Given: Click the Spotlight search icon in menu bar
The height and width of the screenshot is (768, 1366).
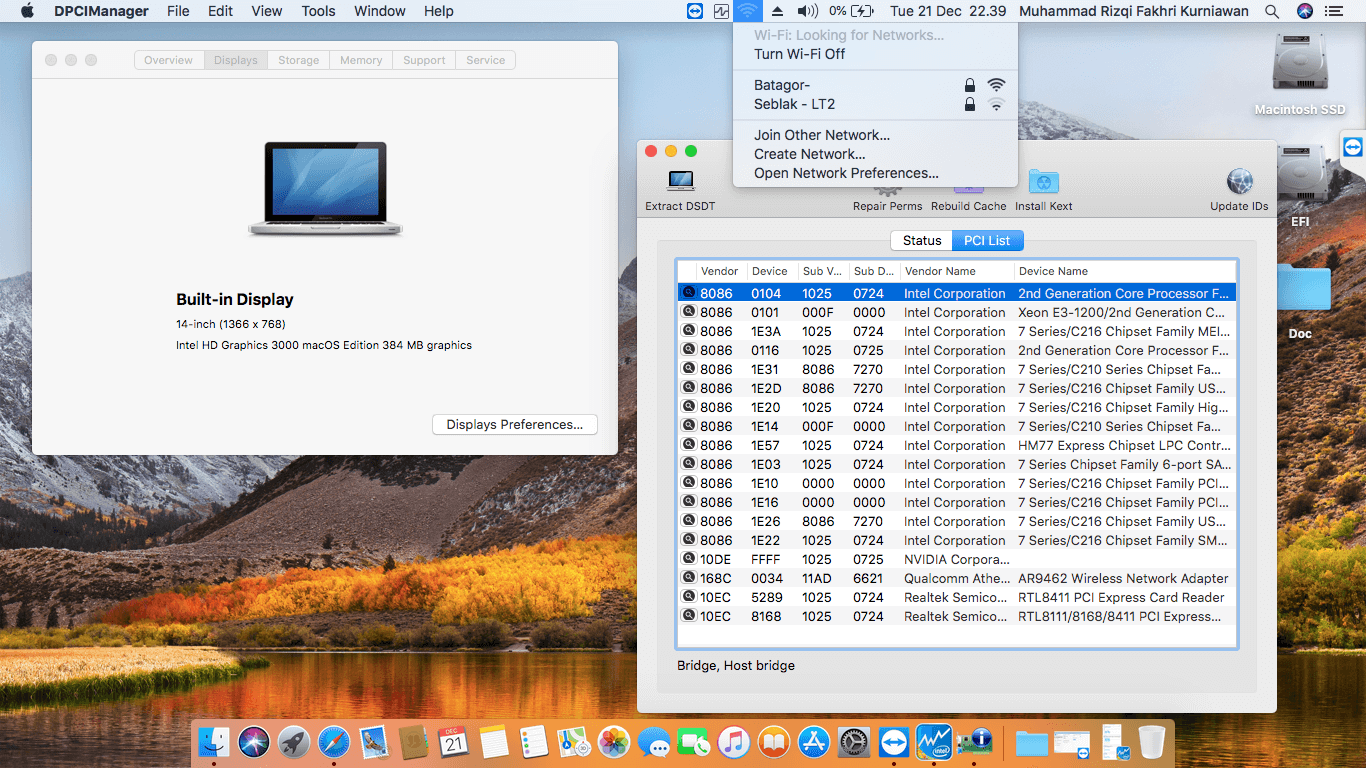Looking at the screenshot, I should (x=1270, y=11).
